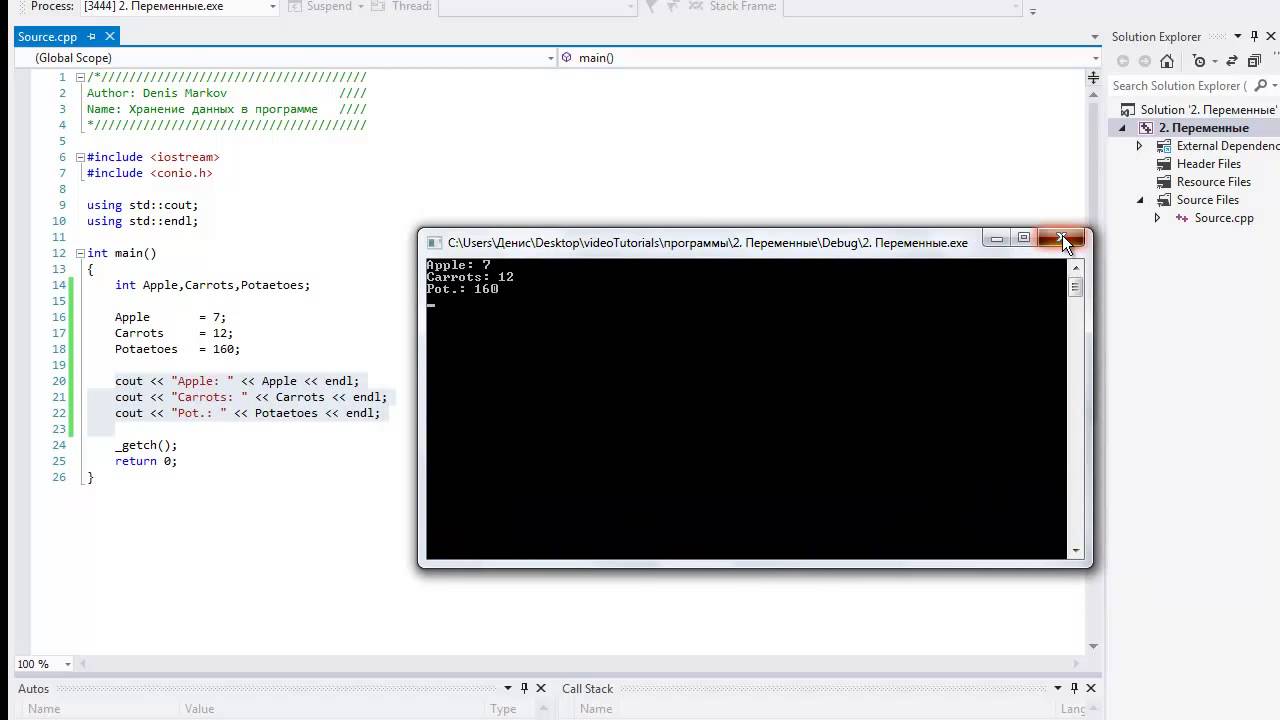Viewport: 1280px width, 720px height.
Task: Select Solution '2. Переменные' node
Action: pos(1200,110)
